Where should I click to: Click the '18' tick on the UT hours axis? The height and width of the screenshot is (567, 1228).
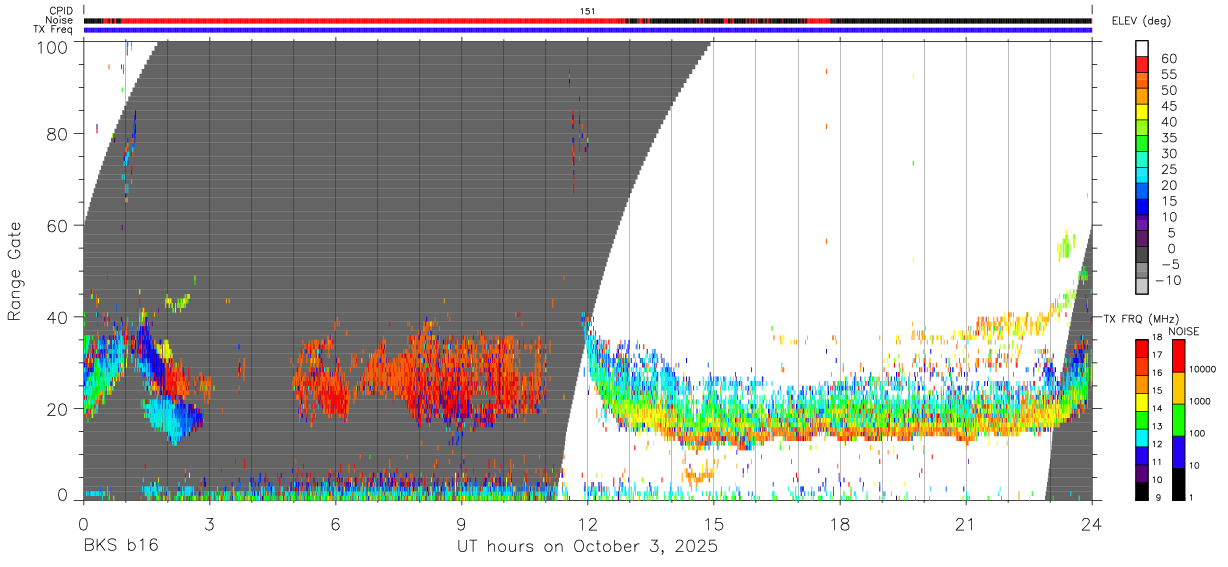pyautogui.click(x=839, y=524)
